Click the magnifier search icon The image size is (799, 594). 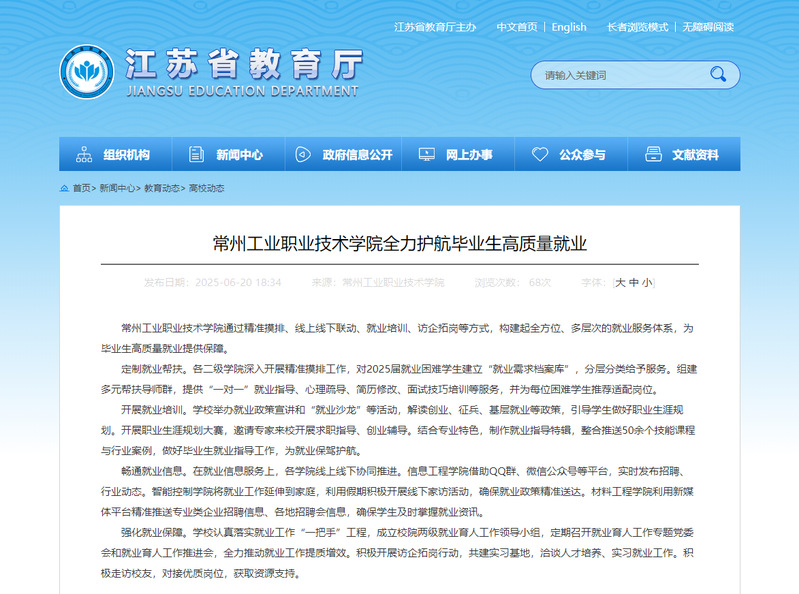click(717, 75)
